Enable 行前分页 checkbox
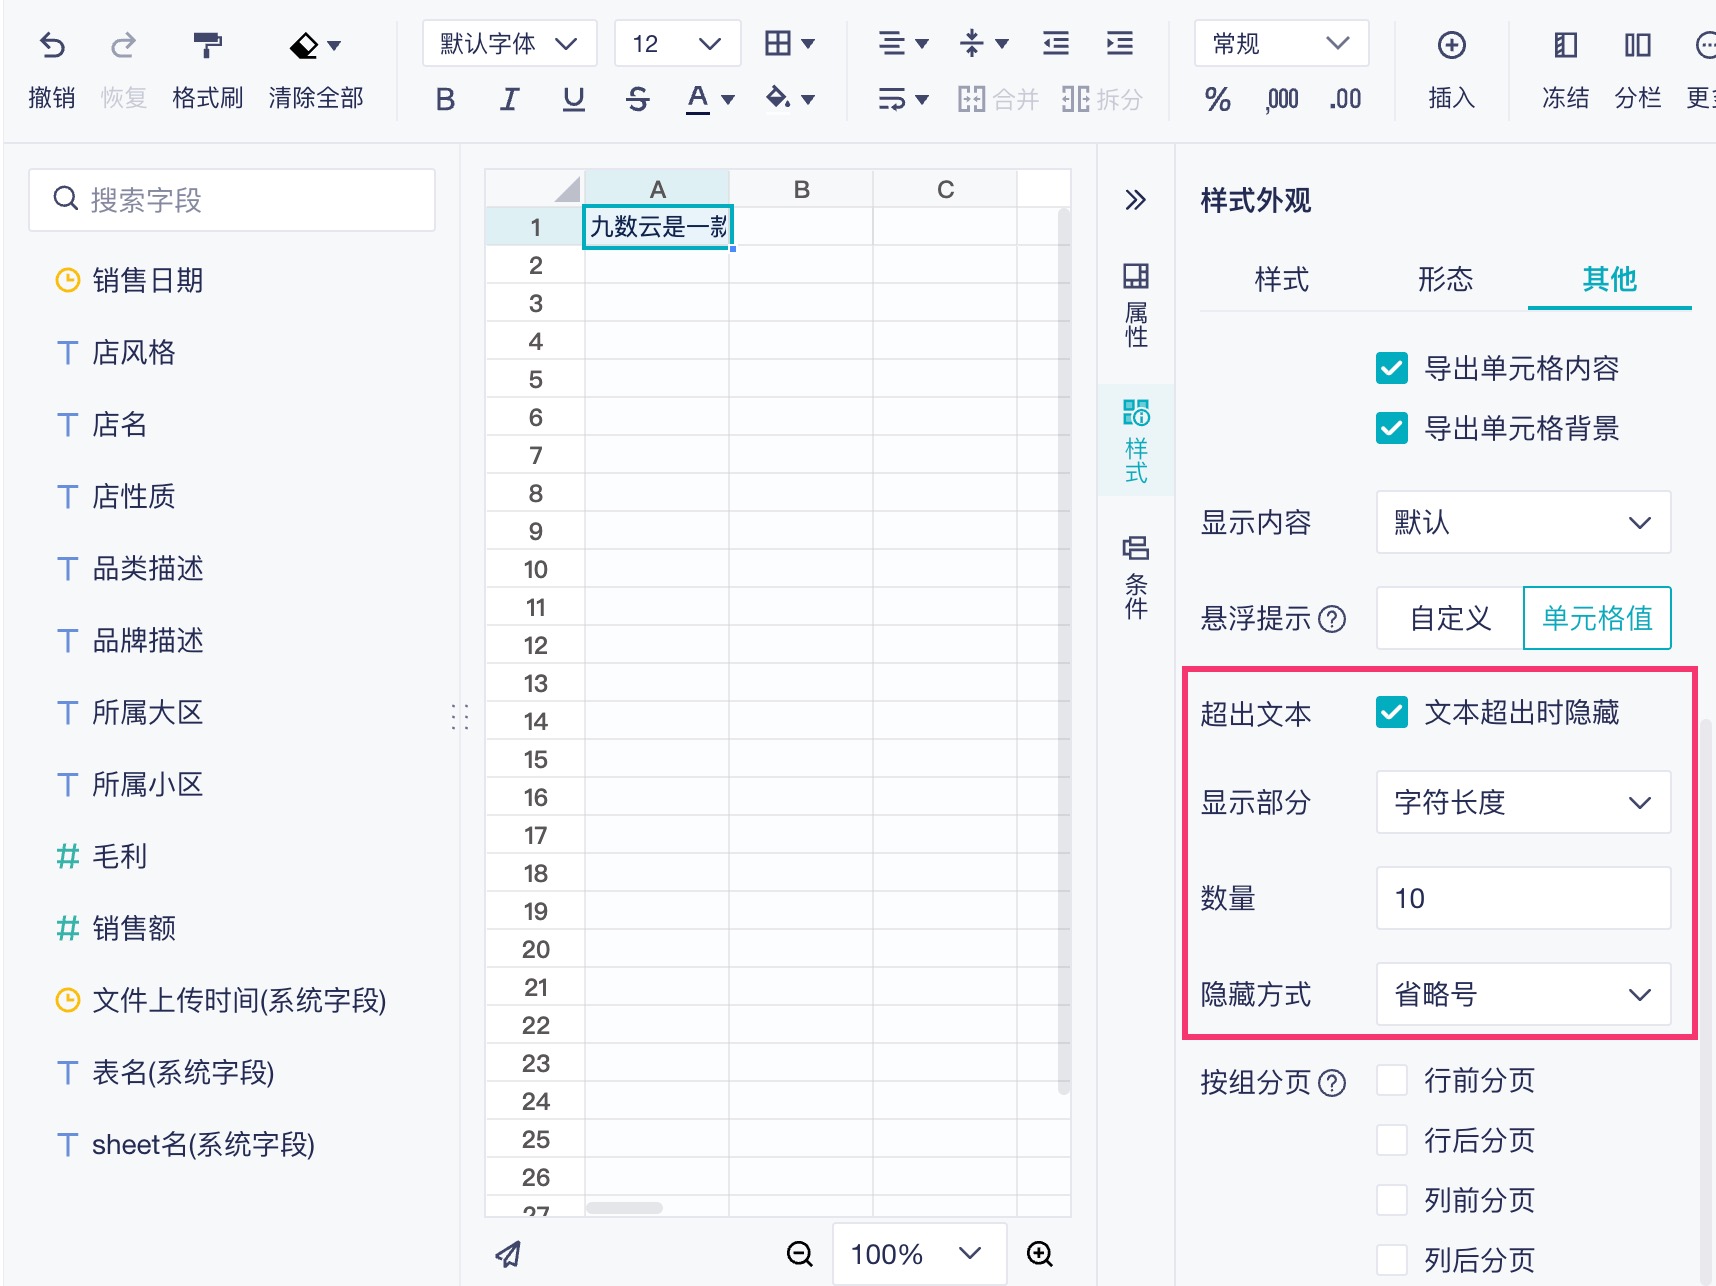 [1392, 1080]
